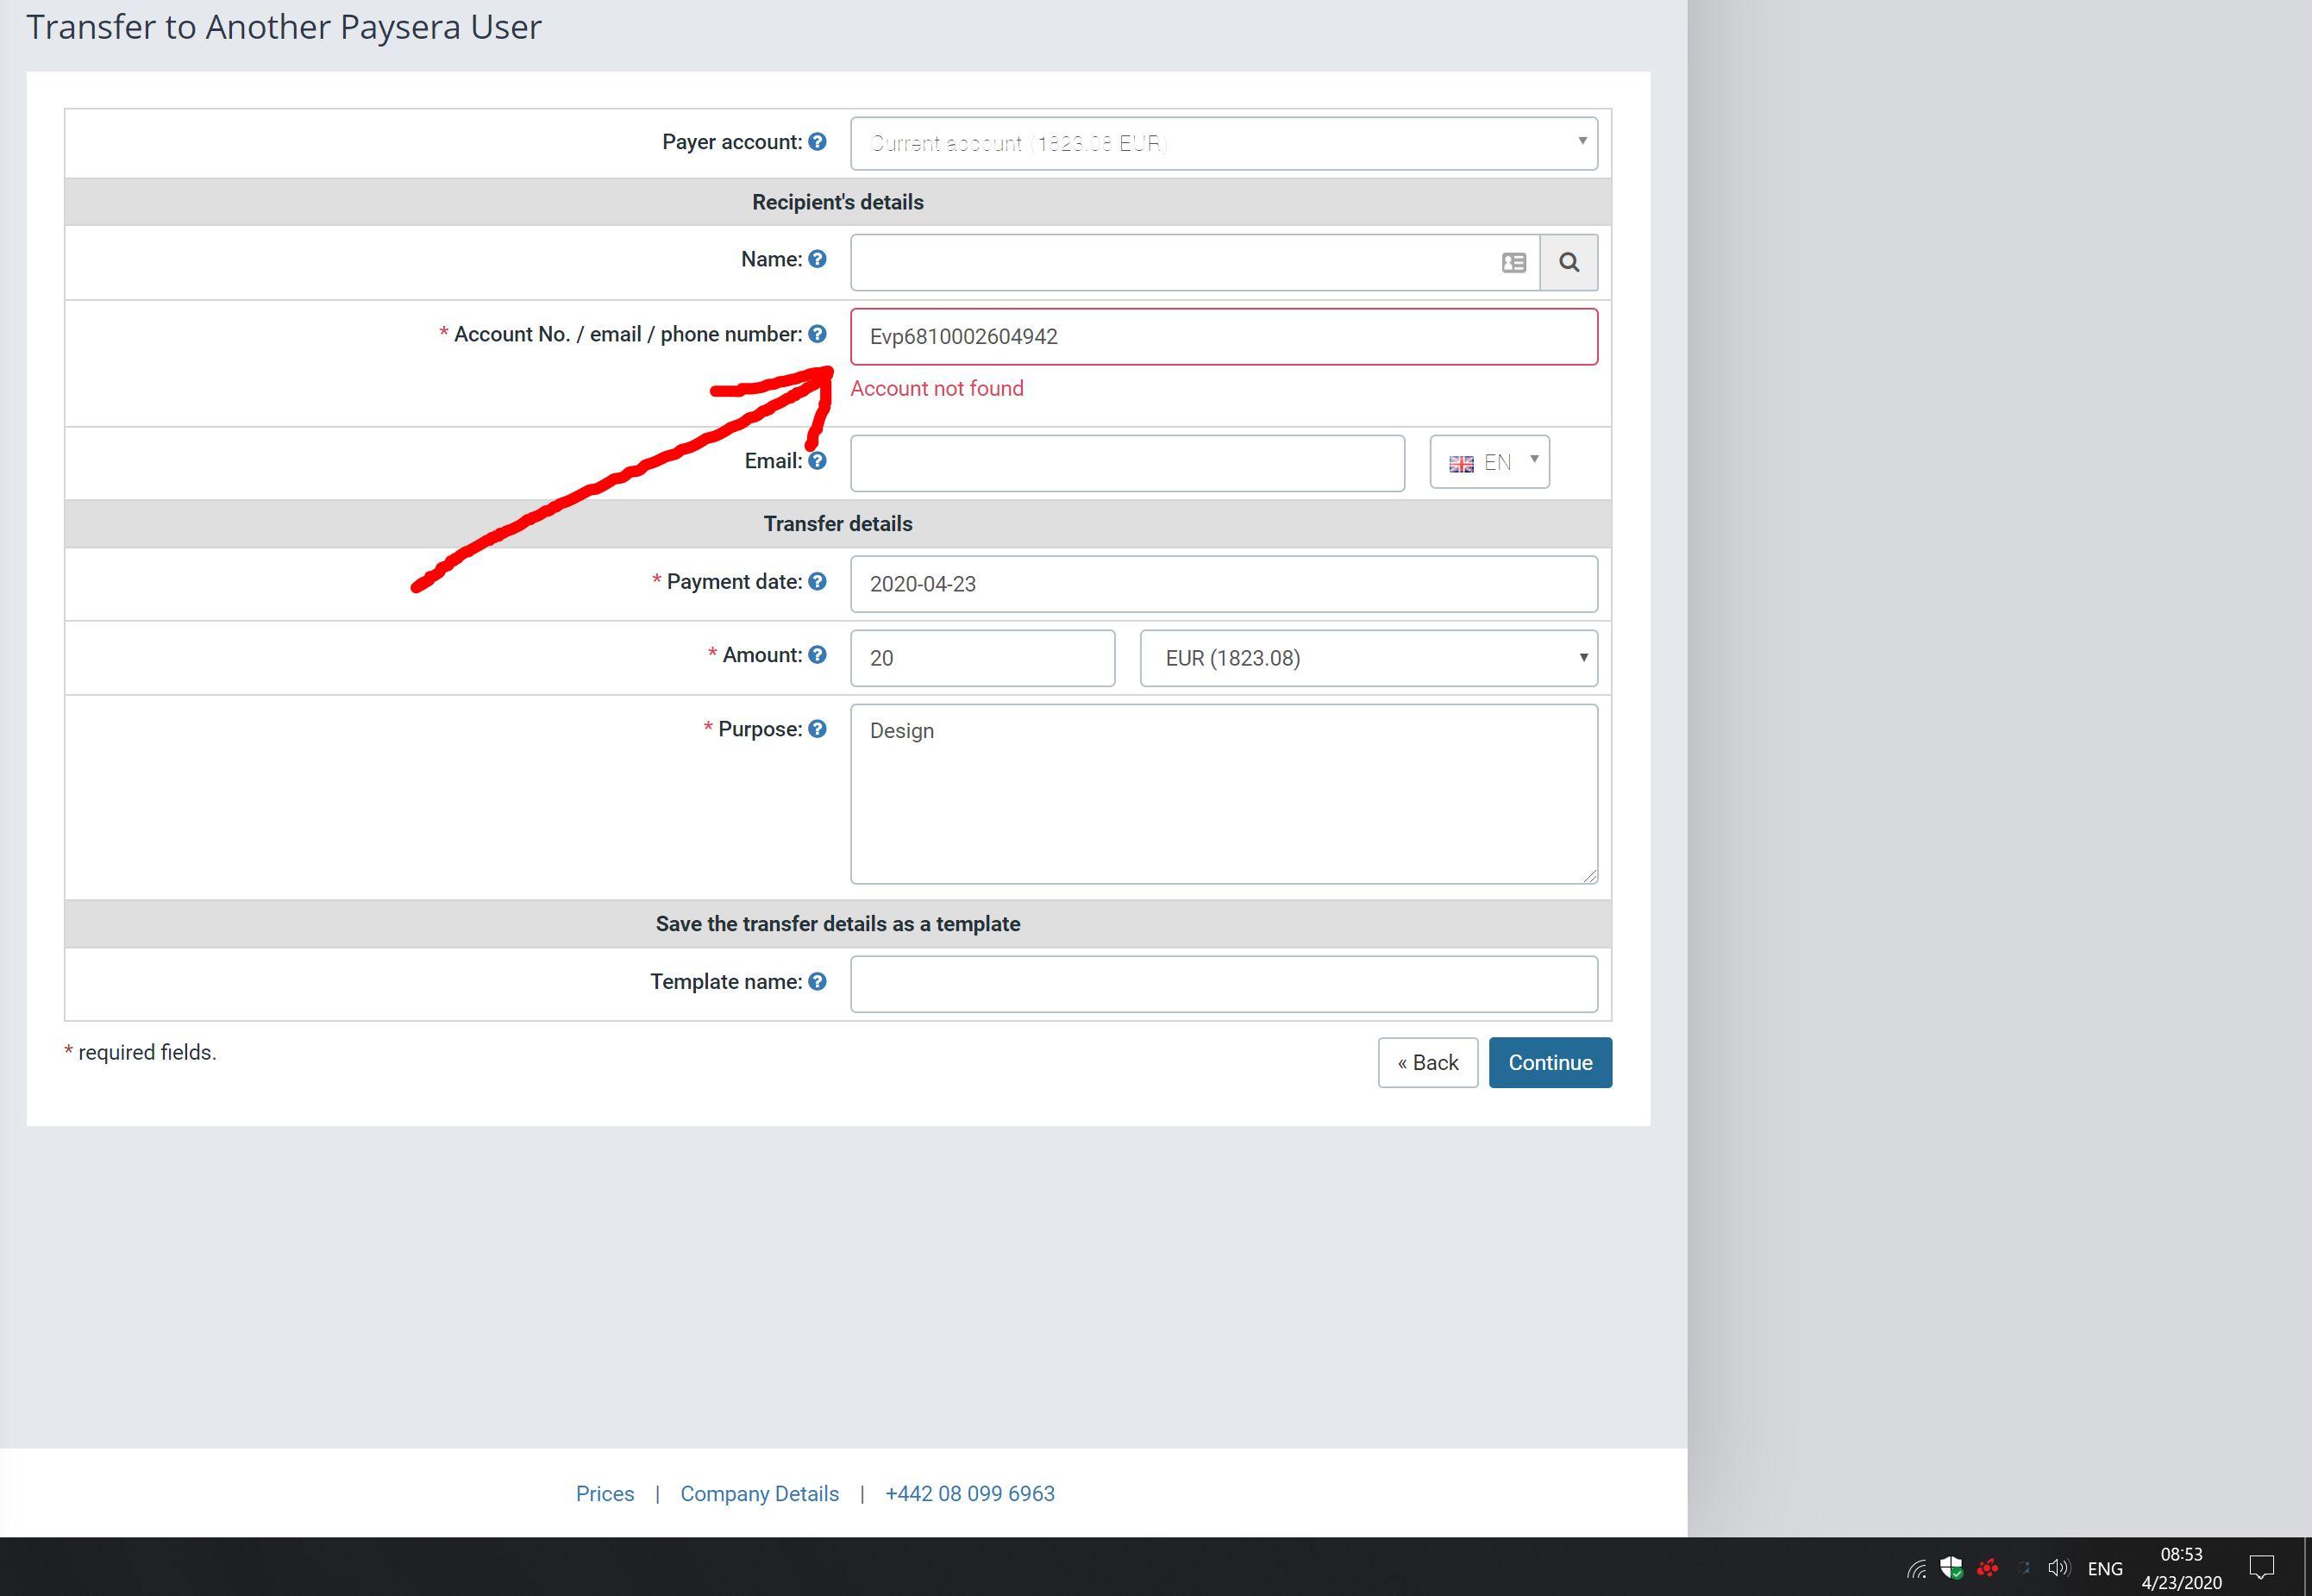
Task: Open the contact card icon in Name field
Action: 1514,263
